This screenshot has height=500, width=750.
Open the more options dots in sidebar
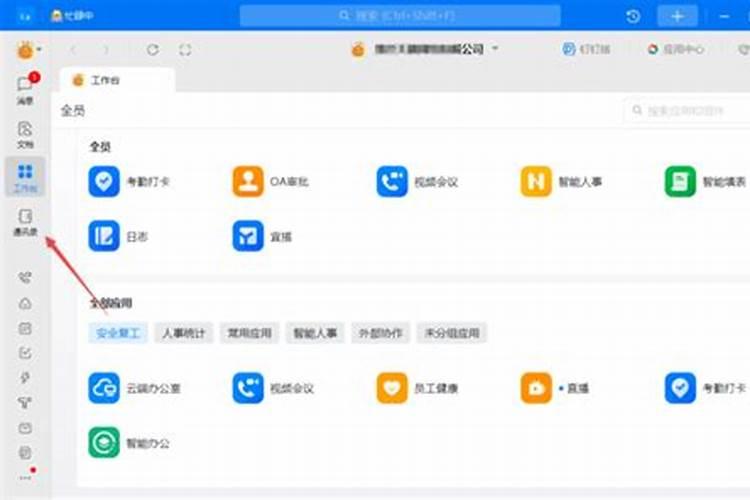click(25, 477)
